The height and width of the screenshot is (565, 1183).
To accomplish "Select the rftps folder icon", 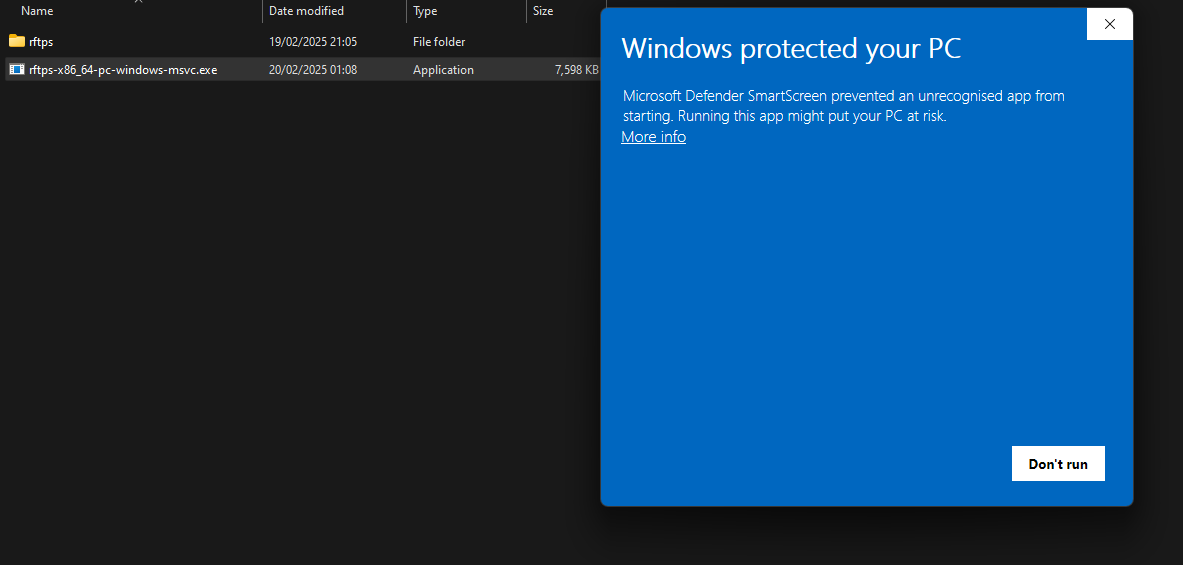I will point(17,41).
